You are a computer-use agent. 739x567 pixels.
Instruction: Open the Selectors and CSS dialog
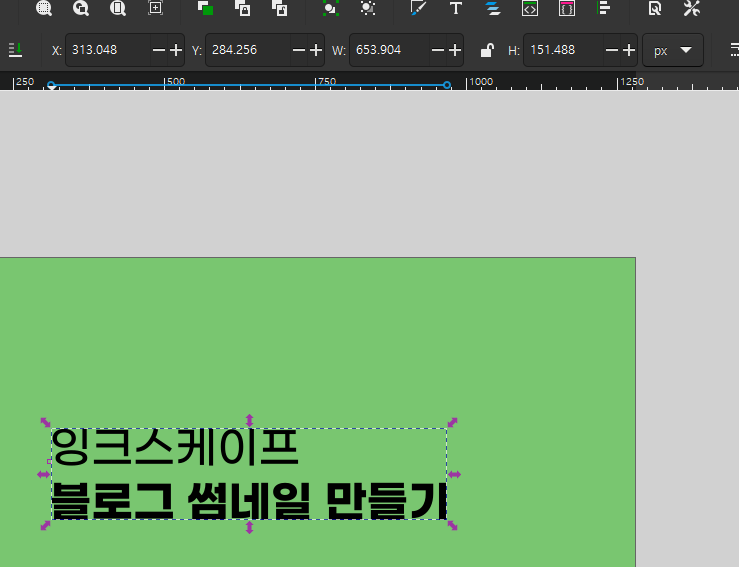tap(567, 8)
